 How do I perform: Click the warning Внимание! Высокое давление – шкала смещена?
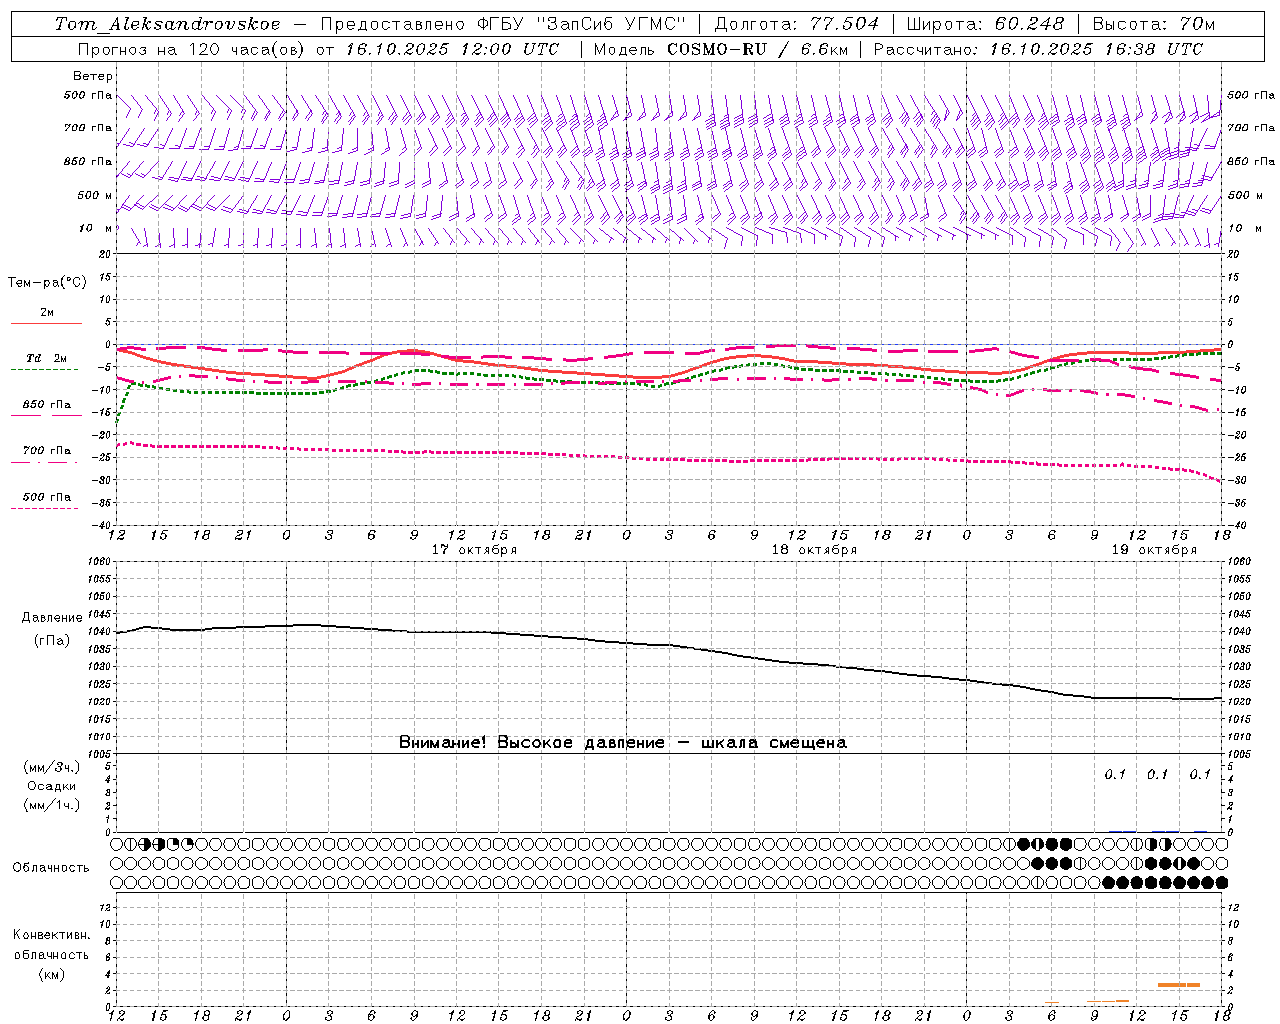click(x=623, y=743)
